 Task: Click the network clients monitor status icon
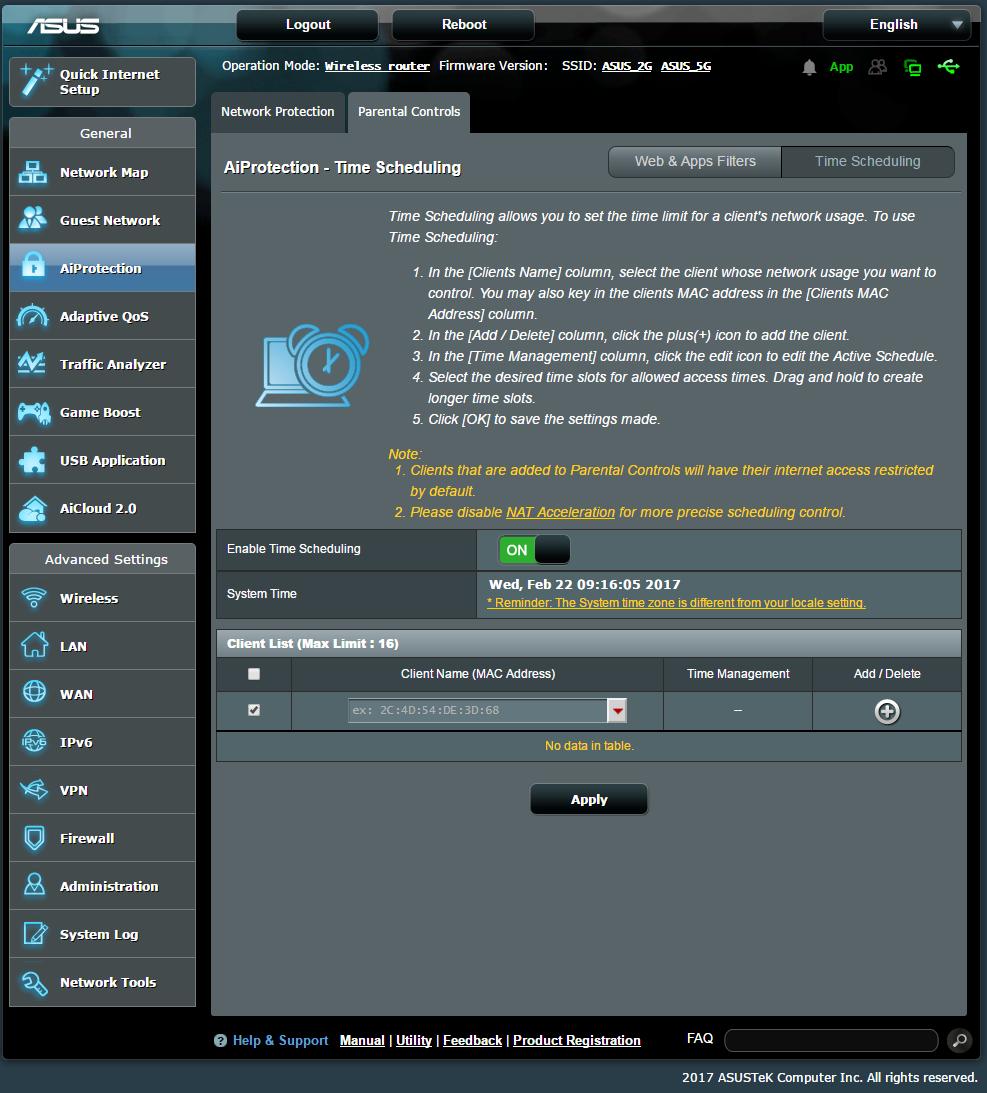(x=912, y=68)
